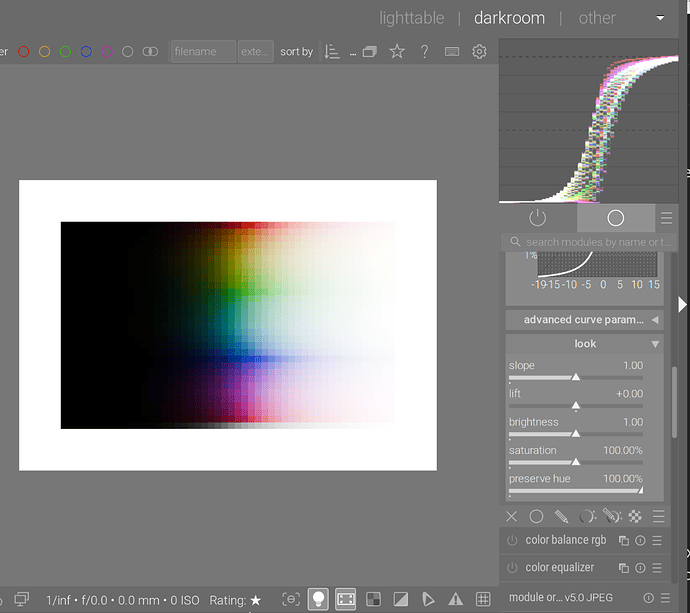Open keyboard shortcuts icon
The image size is (690, 613).
click(x=452, y=52)
